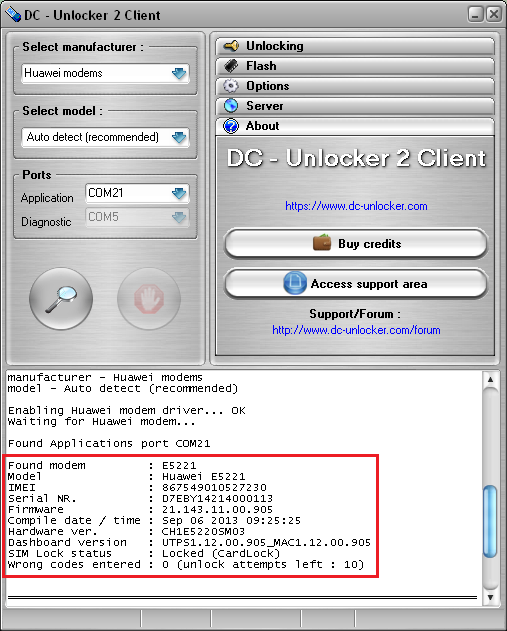Click the red stop hand button
507x631 pixels.
[x=149, y=299]
